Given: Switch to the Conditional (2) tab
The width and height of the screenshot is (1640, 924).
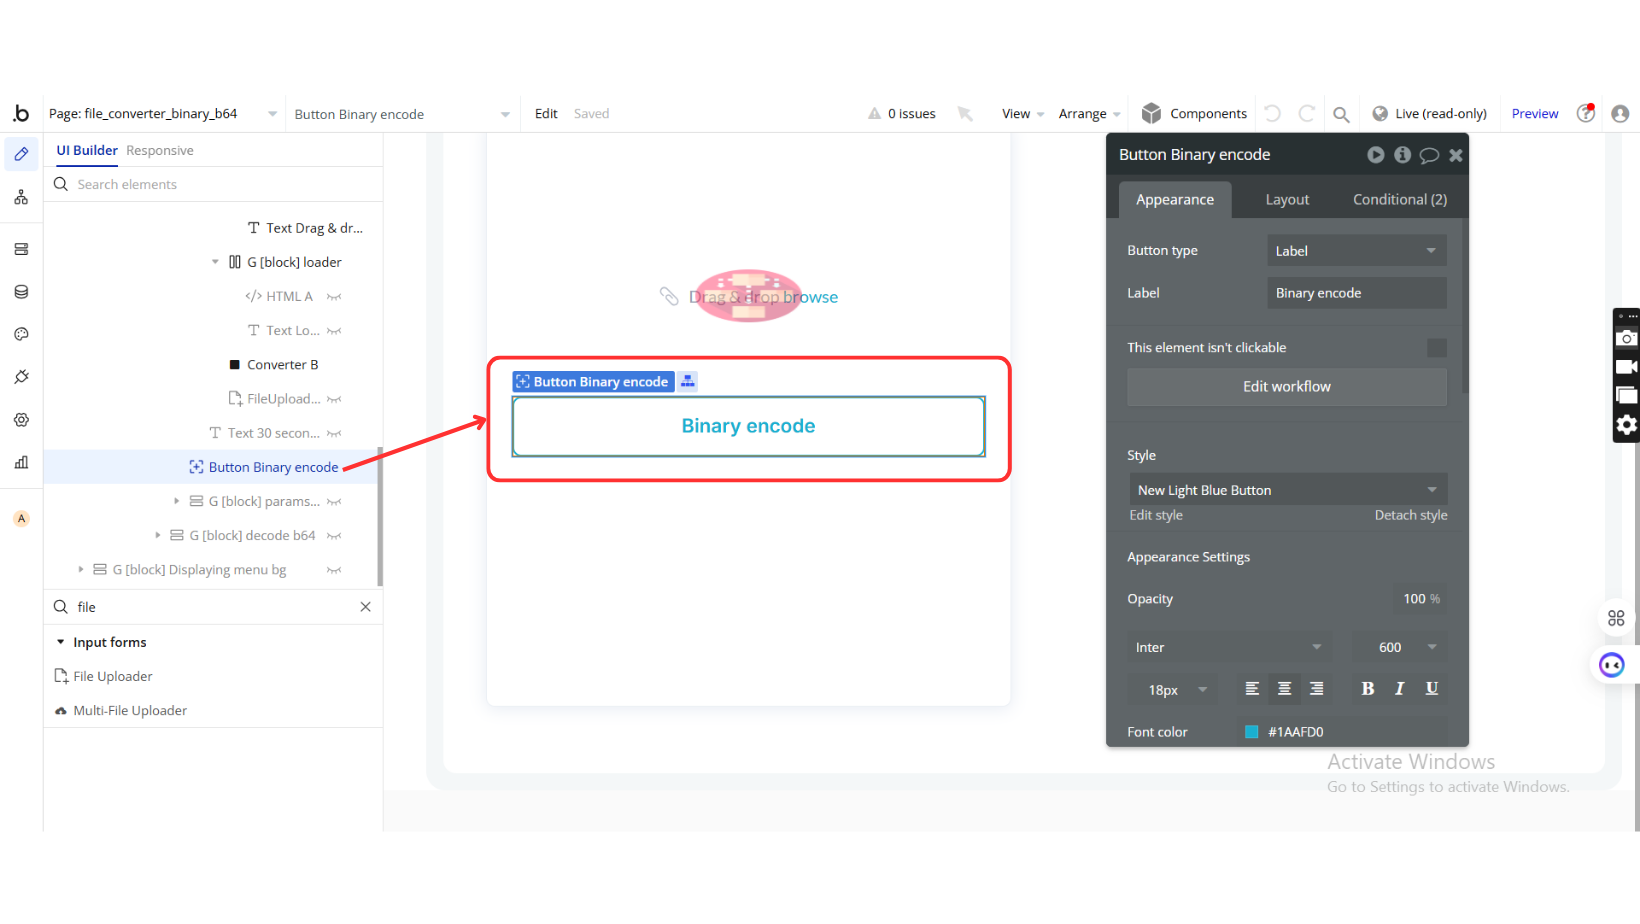Looking at the screenshot, I should [x=1400, y=200].
